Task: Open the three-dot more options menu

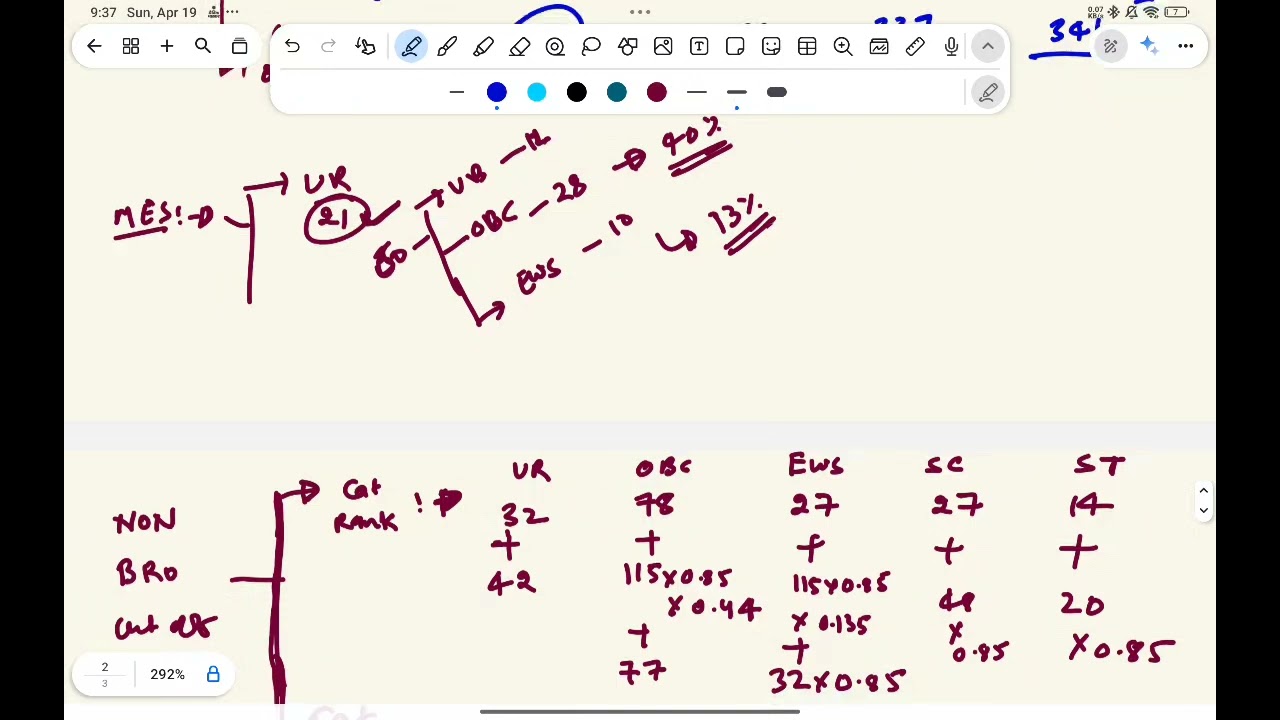Action: 1185,46
